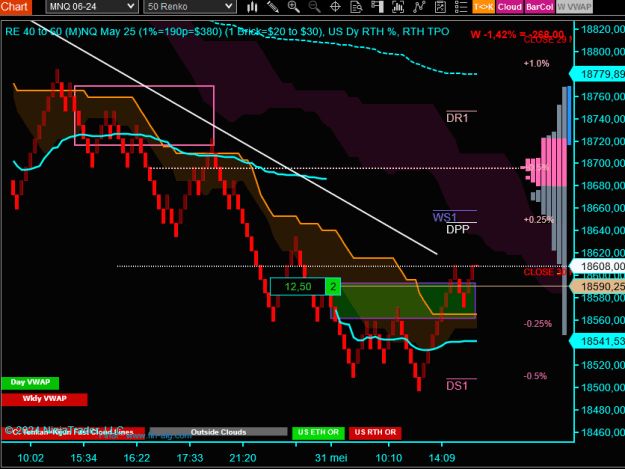
Task: Click the -0.5% level label
Action: tap(535, 376)
